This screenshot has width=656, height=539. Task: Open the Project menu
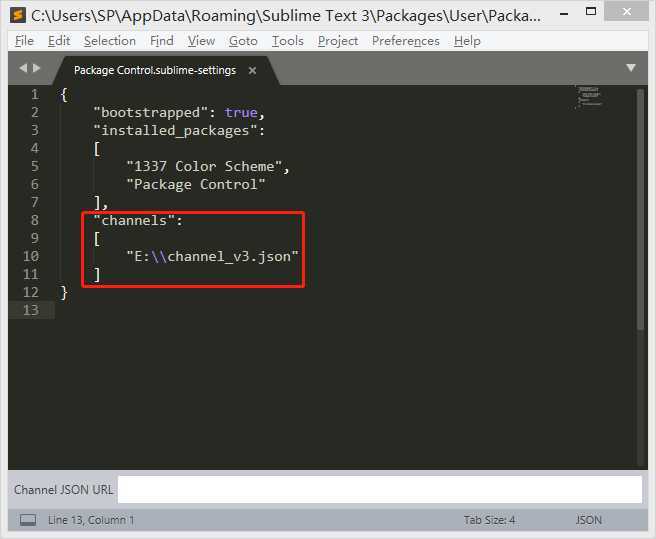[x=338, y=41]
